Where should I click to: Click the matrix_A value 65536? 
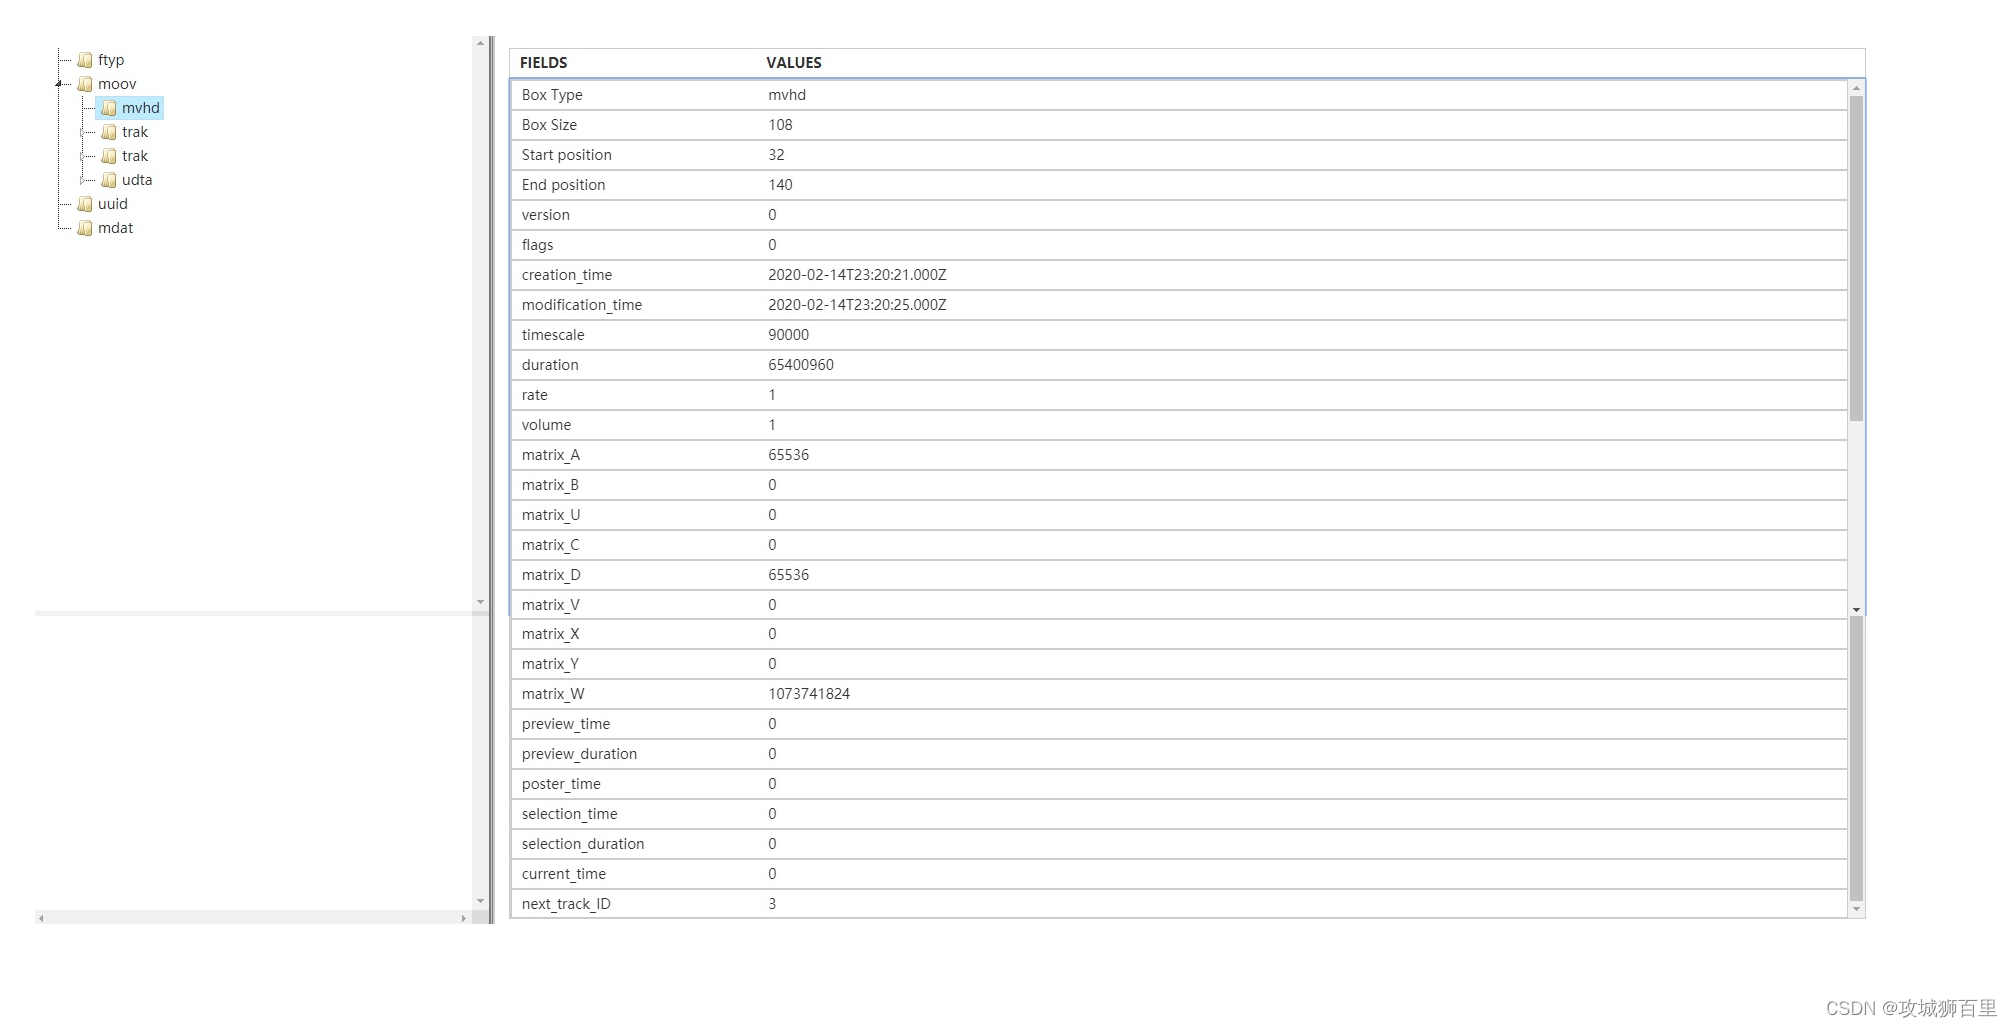(x=788, y=455)
